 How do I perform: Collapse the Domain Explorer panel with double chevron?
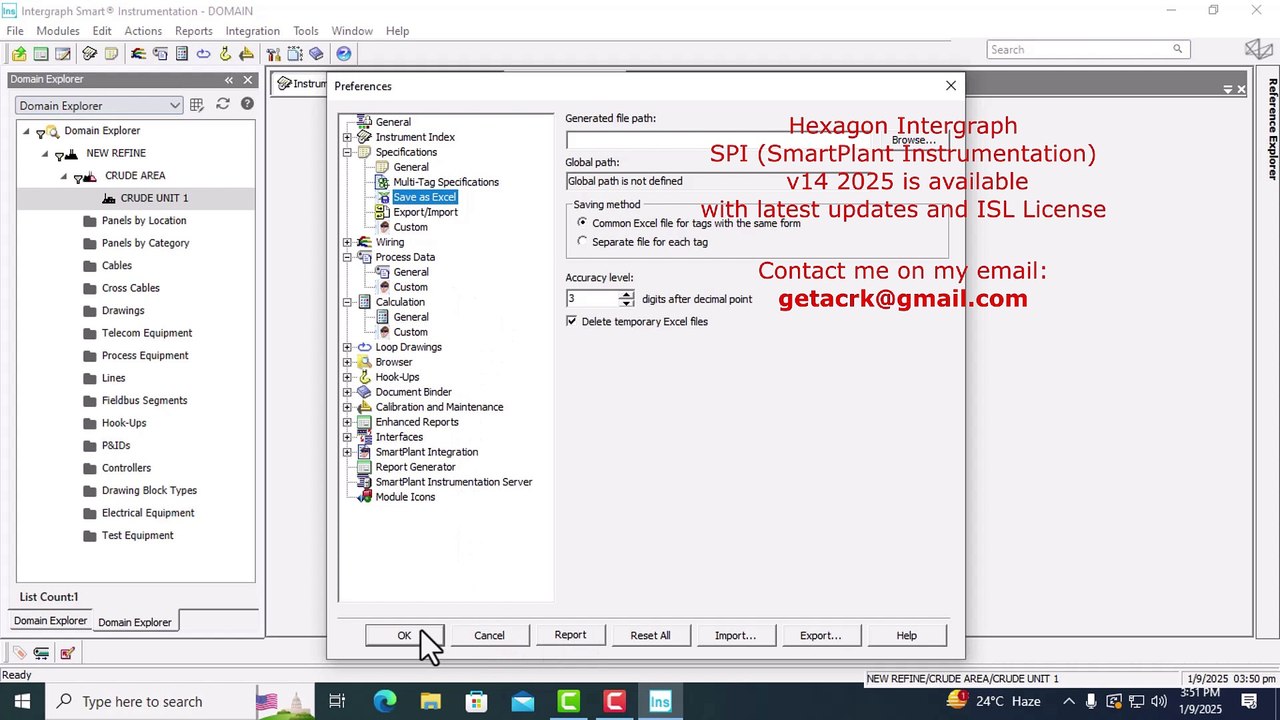[229, 80]
